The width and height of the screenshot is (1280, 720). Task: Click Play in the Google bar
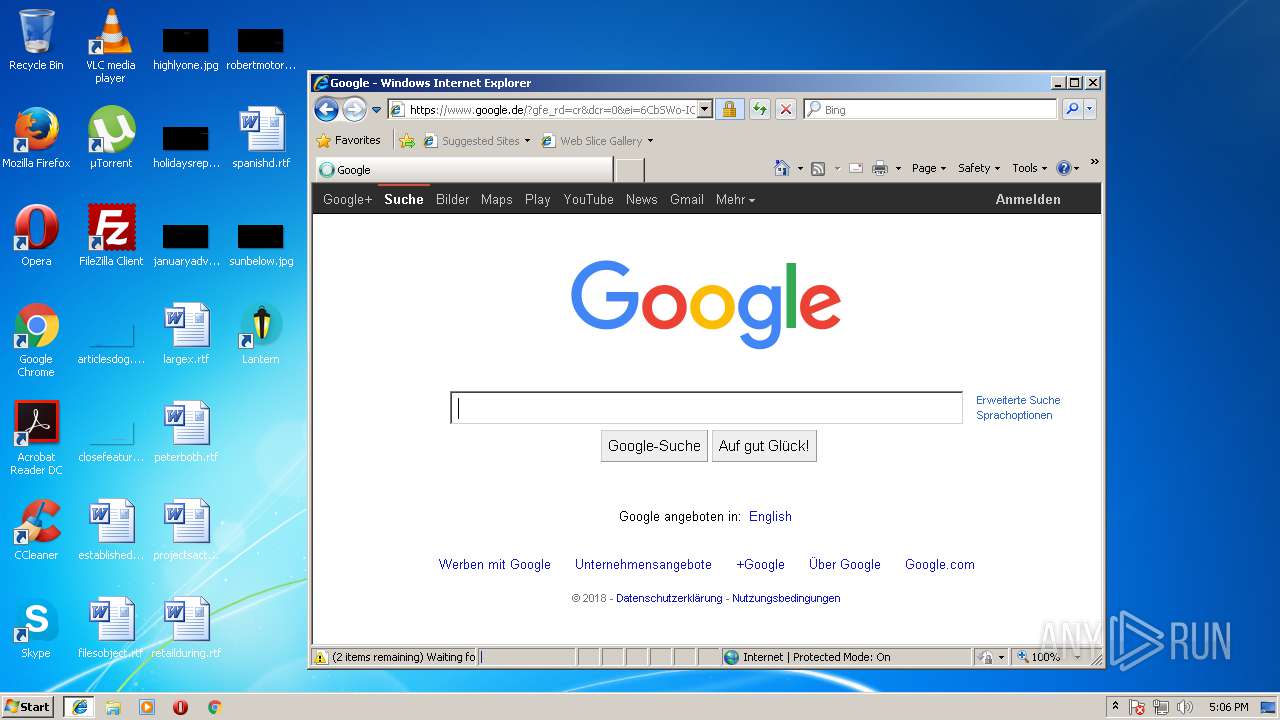pyautogui.click(x=537, y=199)
